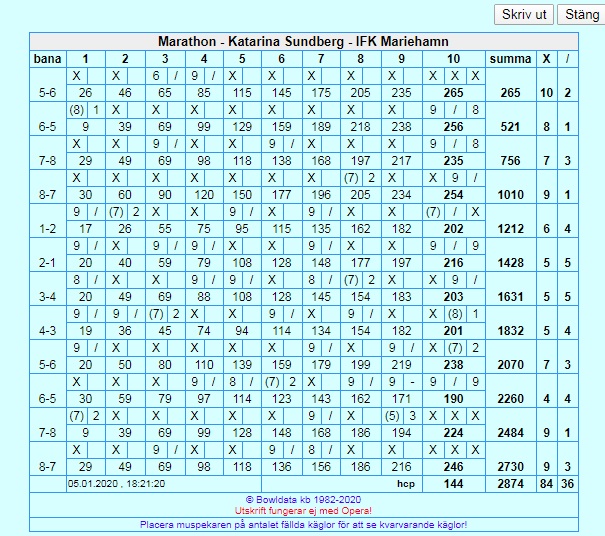Click cumulative sum 2070

tap(510, 364)
